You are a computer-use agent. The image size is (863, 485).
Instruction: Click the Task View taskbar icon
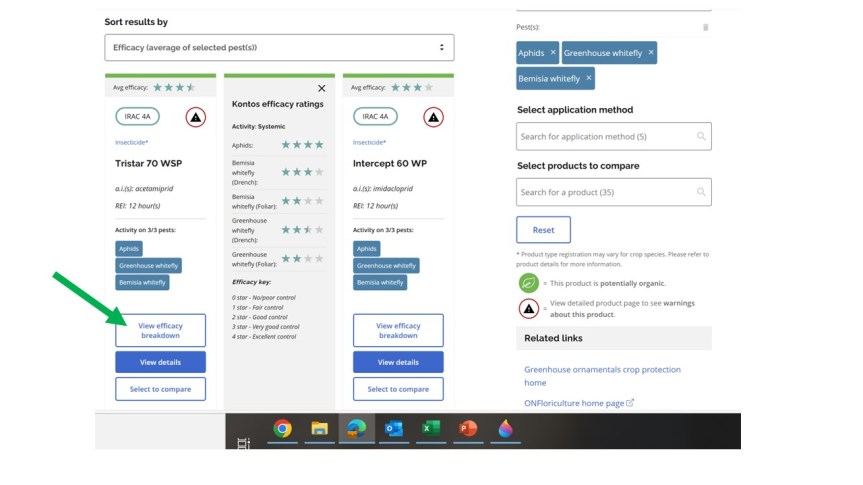coord(243,443)
